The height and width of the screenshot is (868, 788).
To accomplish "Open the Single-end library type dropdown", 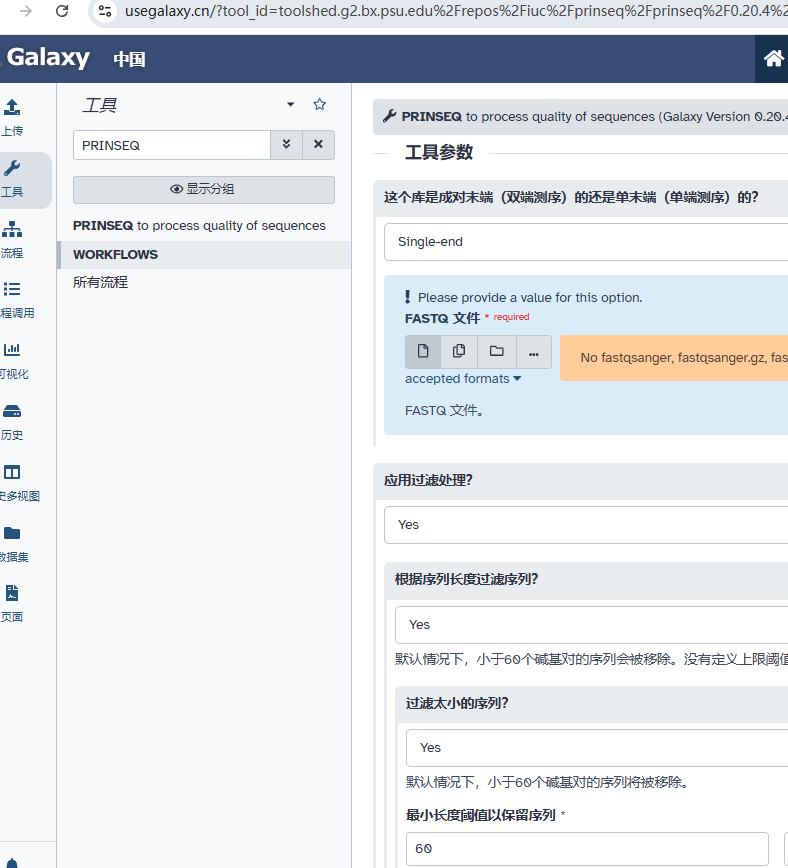I will [586, 242].
